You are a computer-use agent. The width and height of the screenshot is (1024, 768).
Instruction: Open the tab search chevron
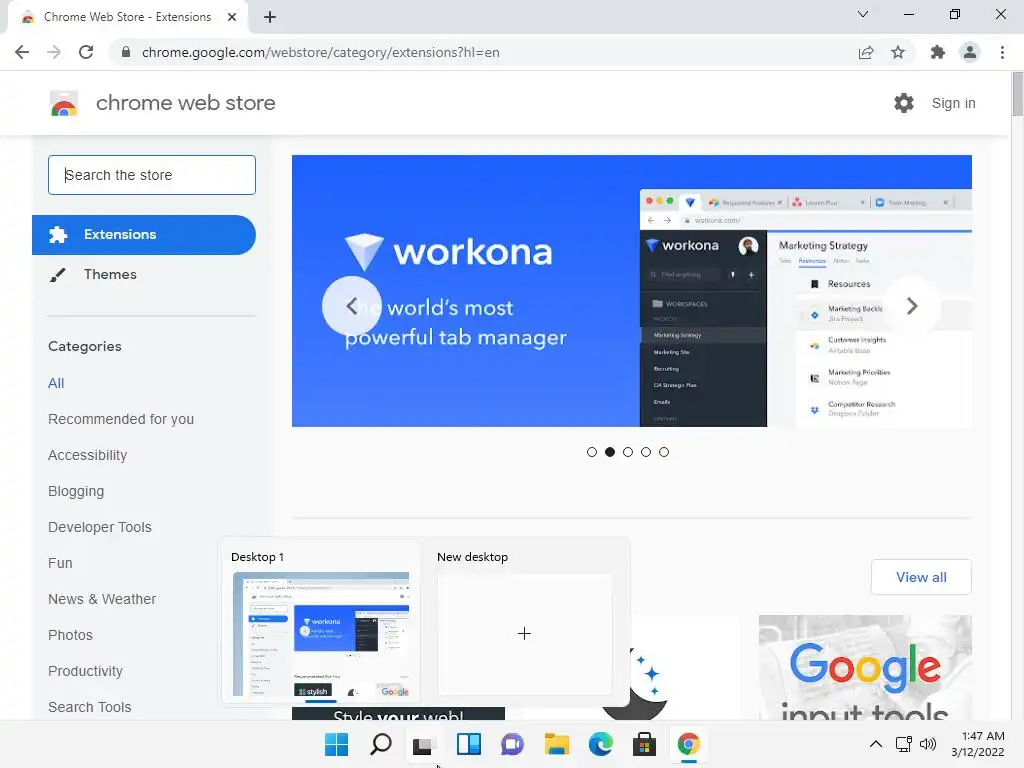(x=863, y=14)
